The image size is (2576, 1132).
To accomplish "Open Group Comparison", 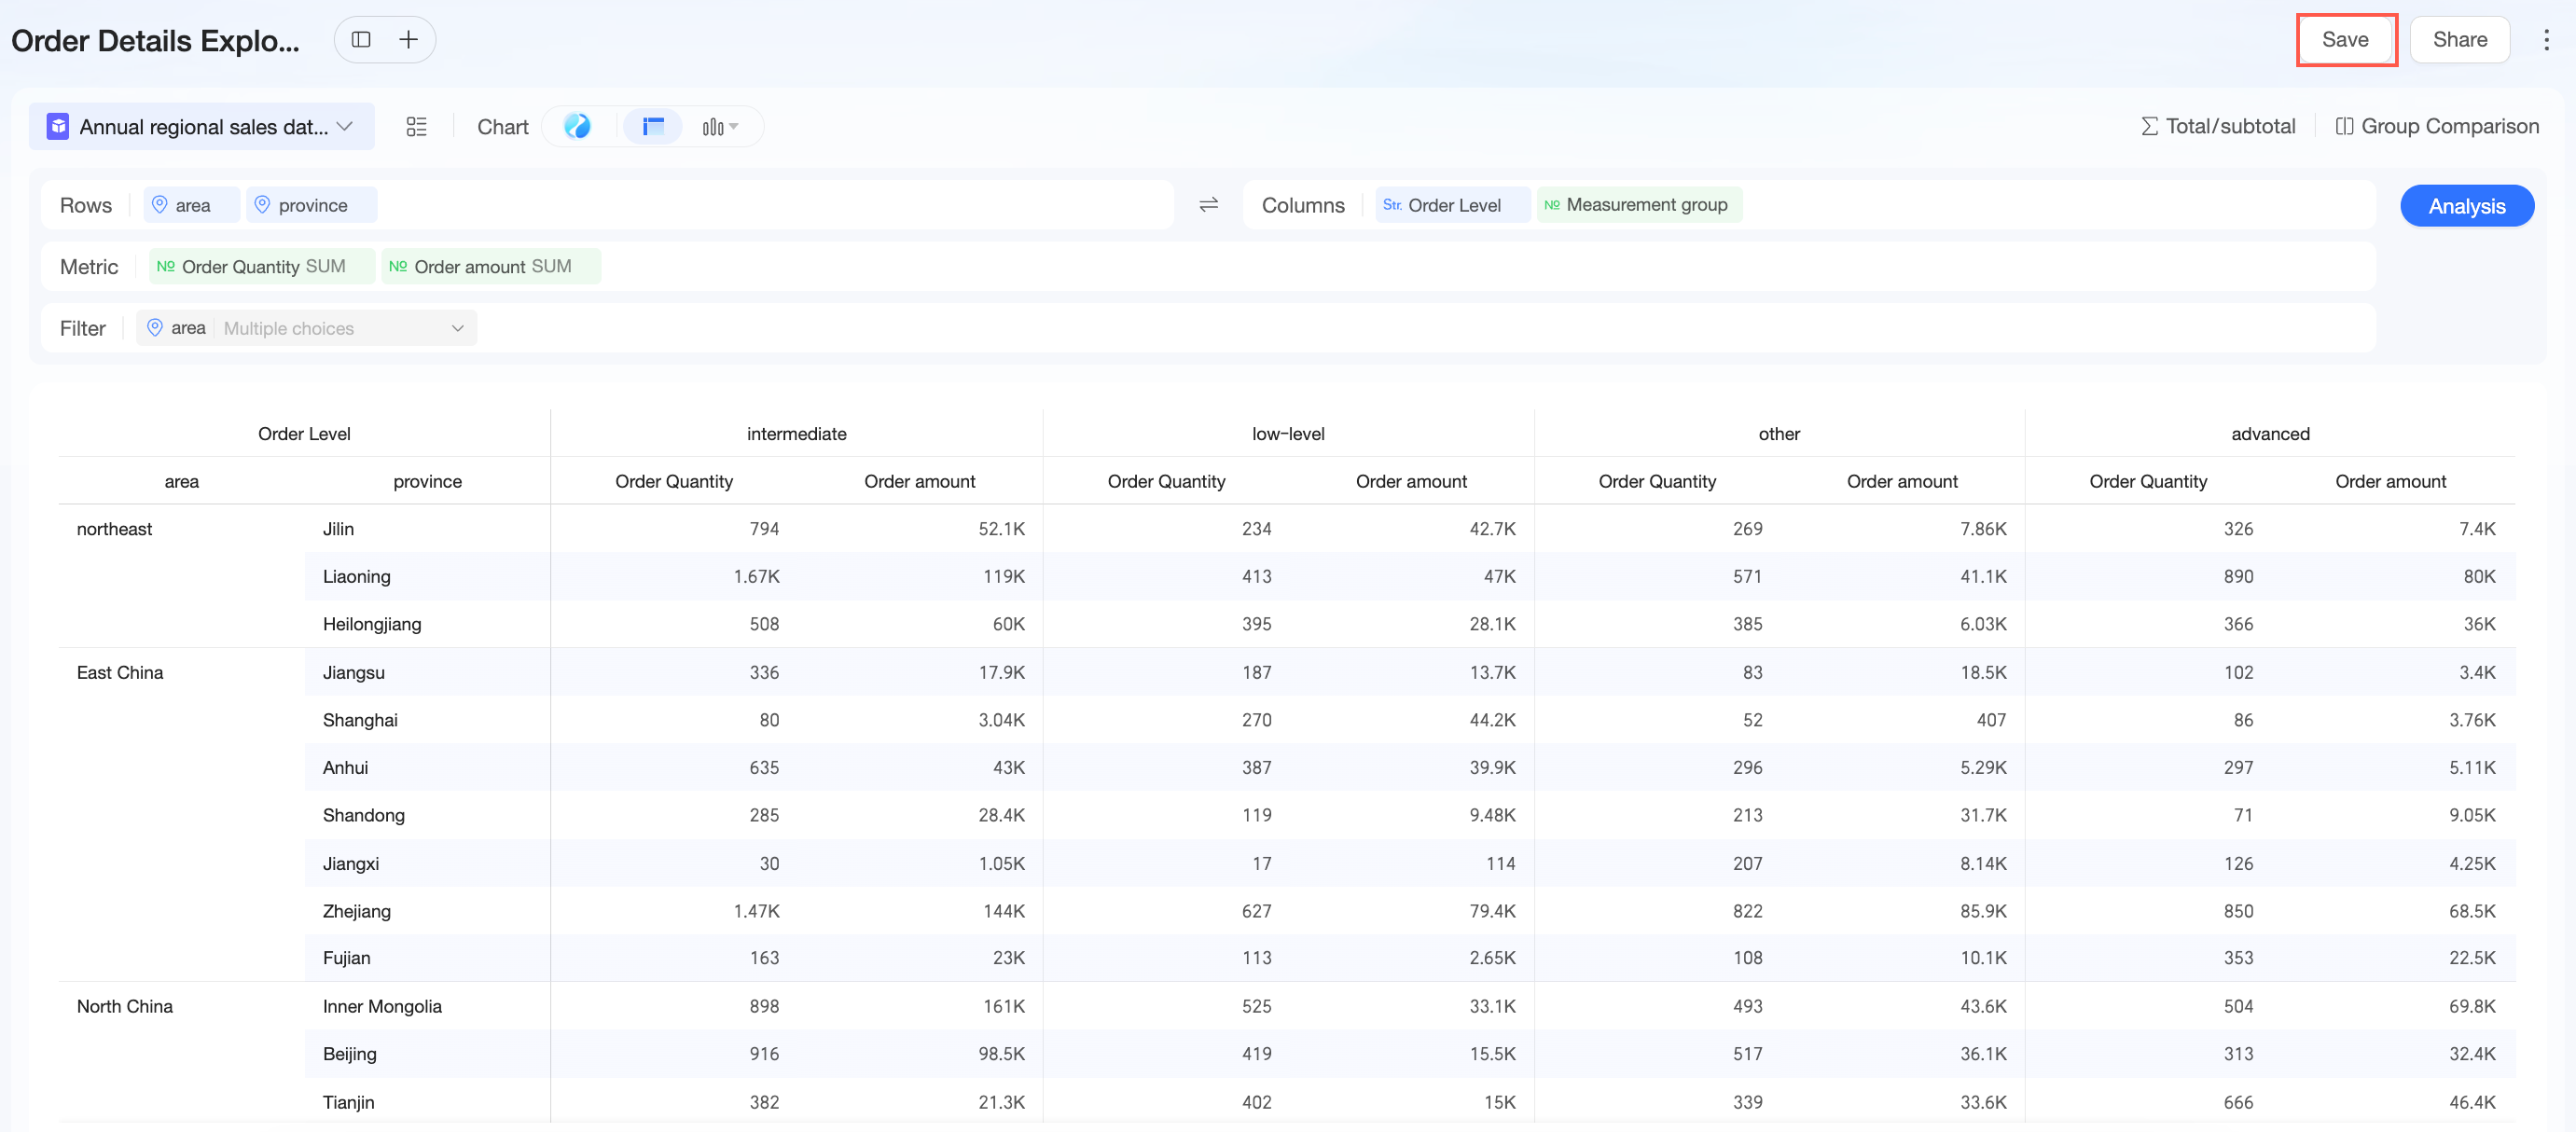I will coord(2437,126).
